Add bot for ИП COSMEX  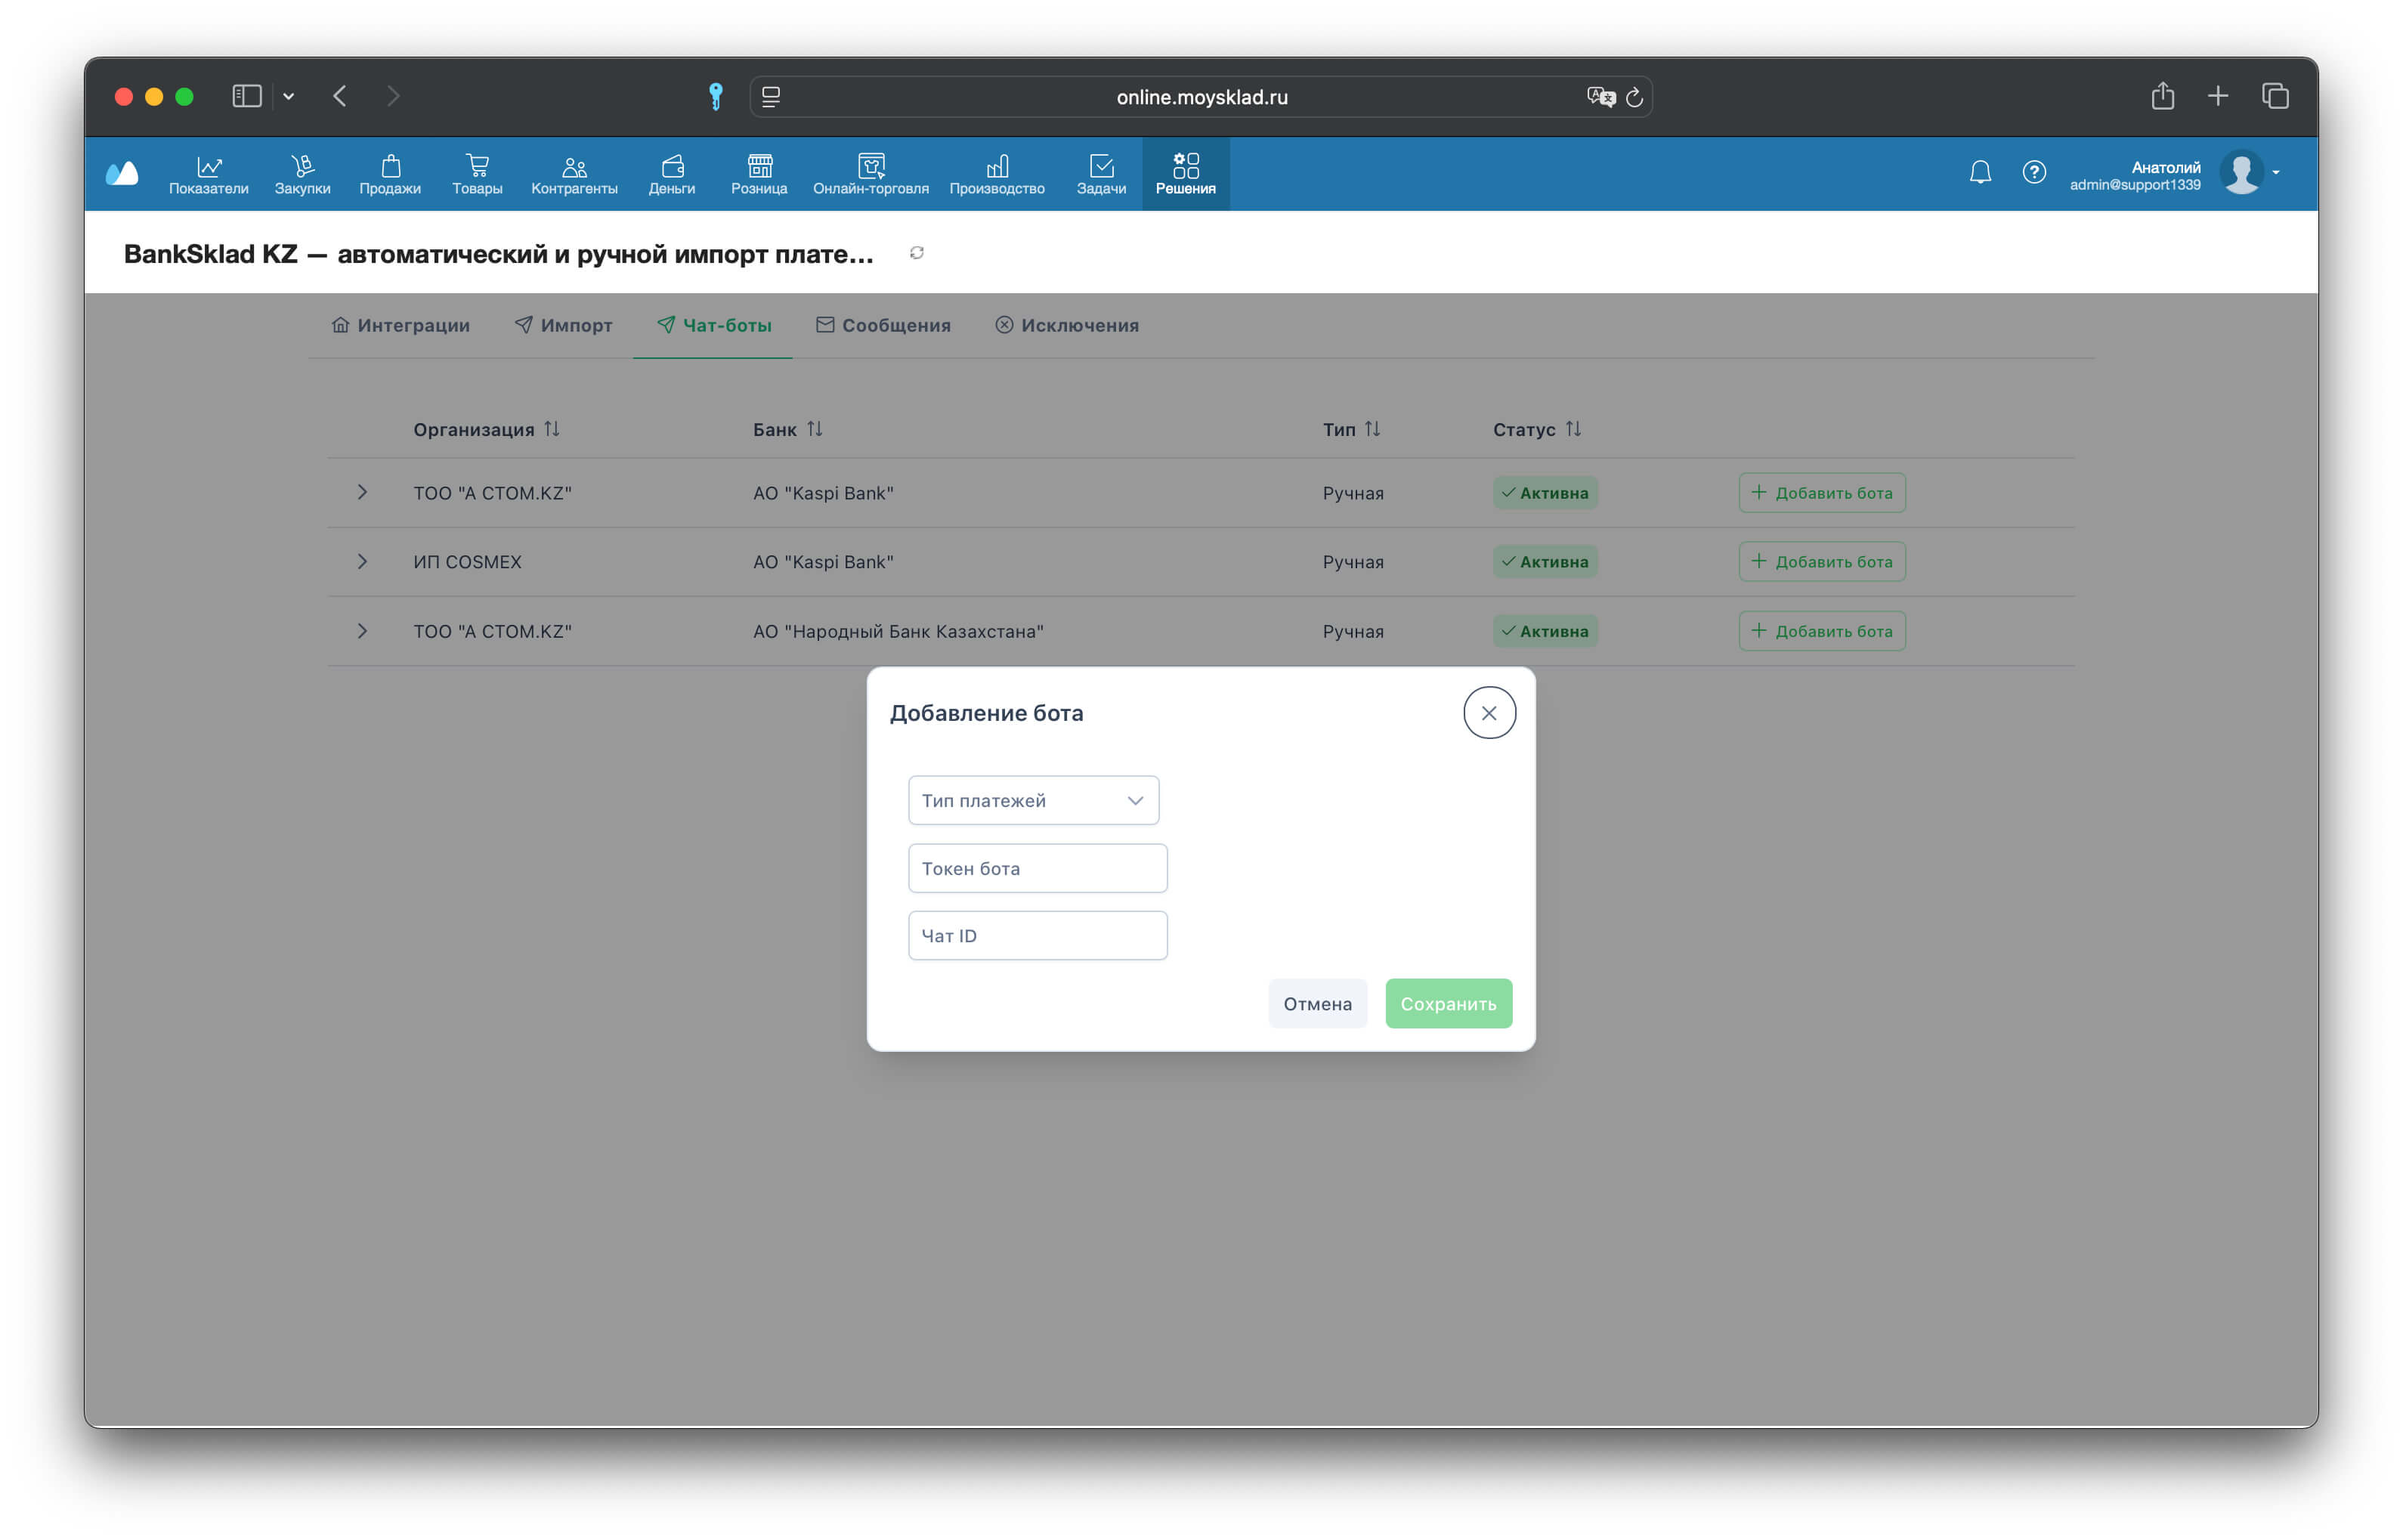[1821, 561]
